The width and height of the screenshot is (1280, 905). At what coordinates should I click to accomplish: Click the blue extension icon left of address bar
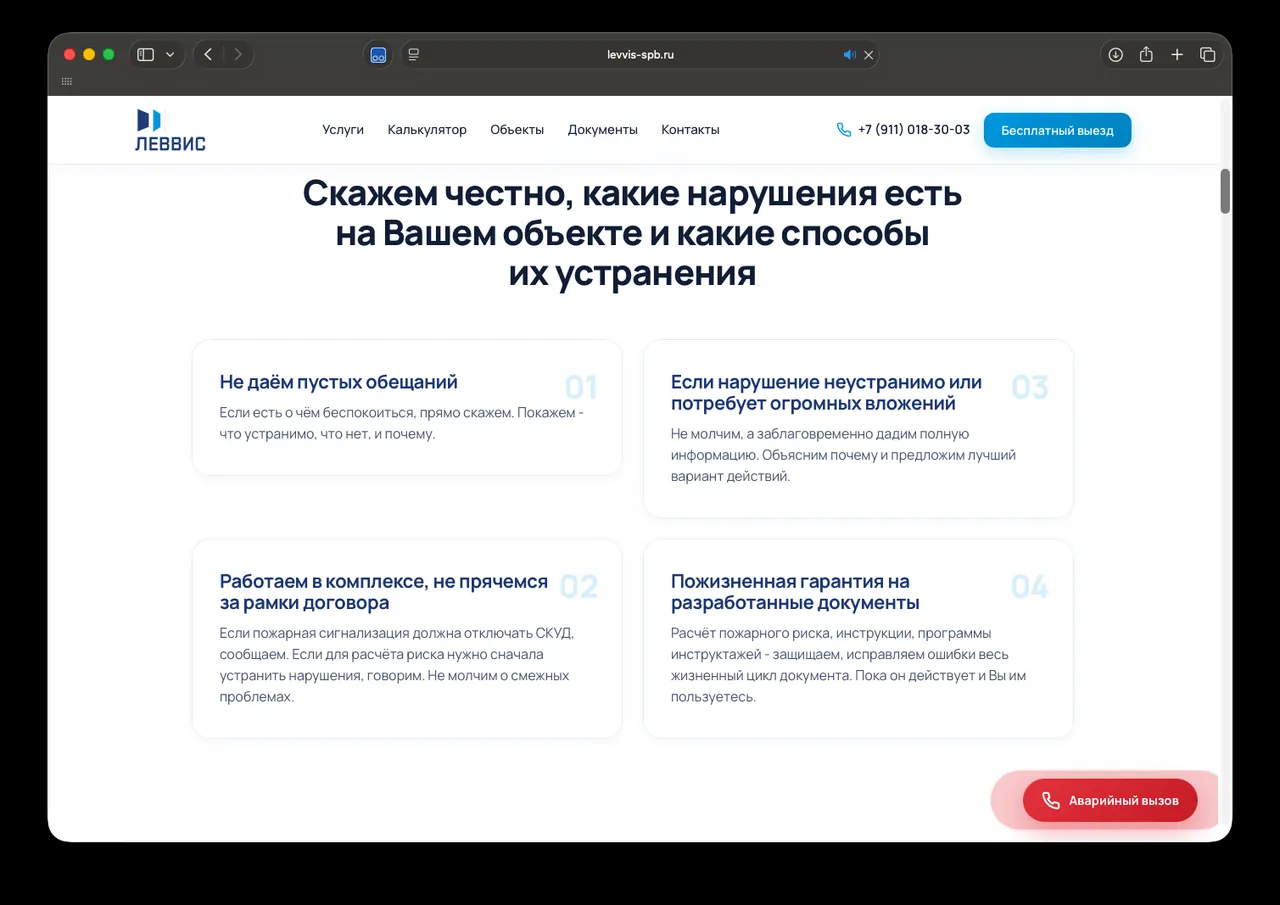pos(378,55)
